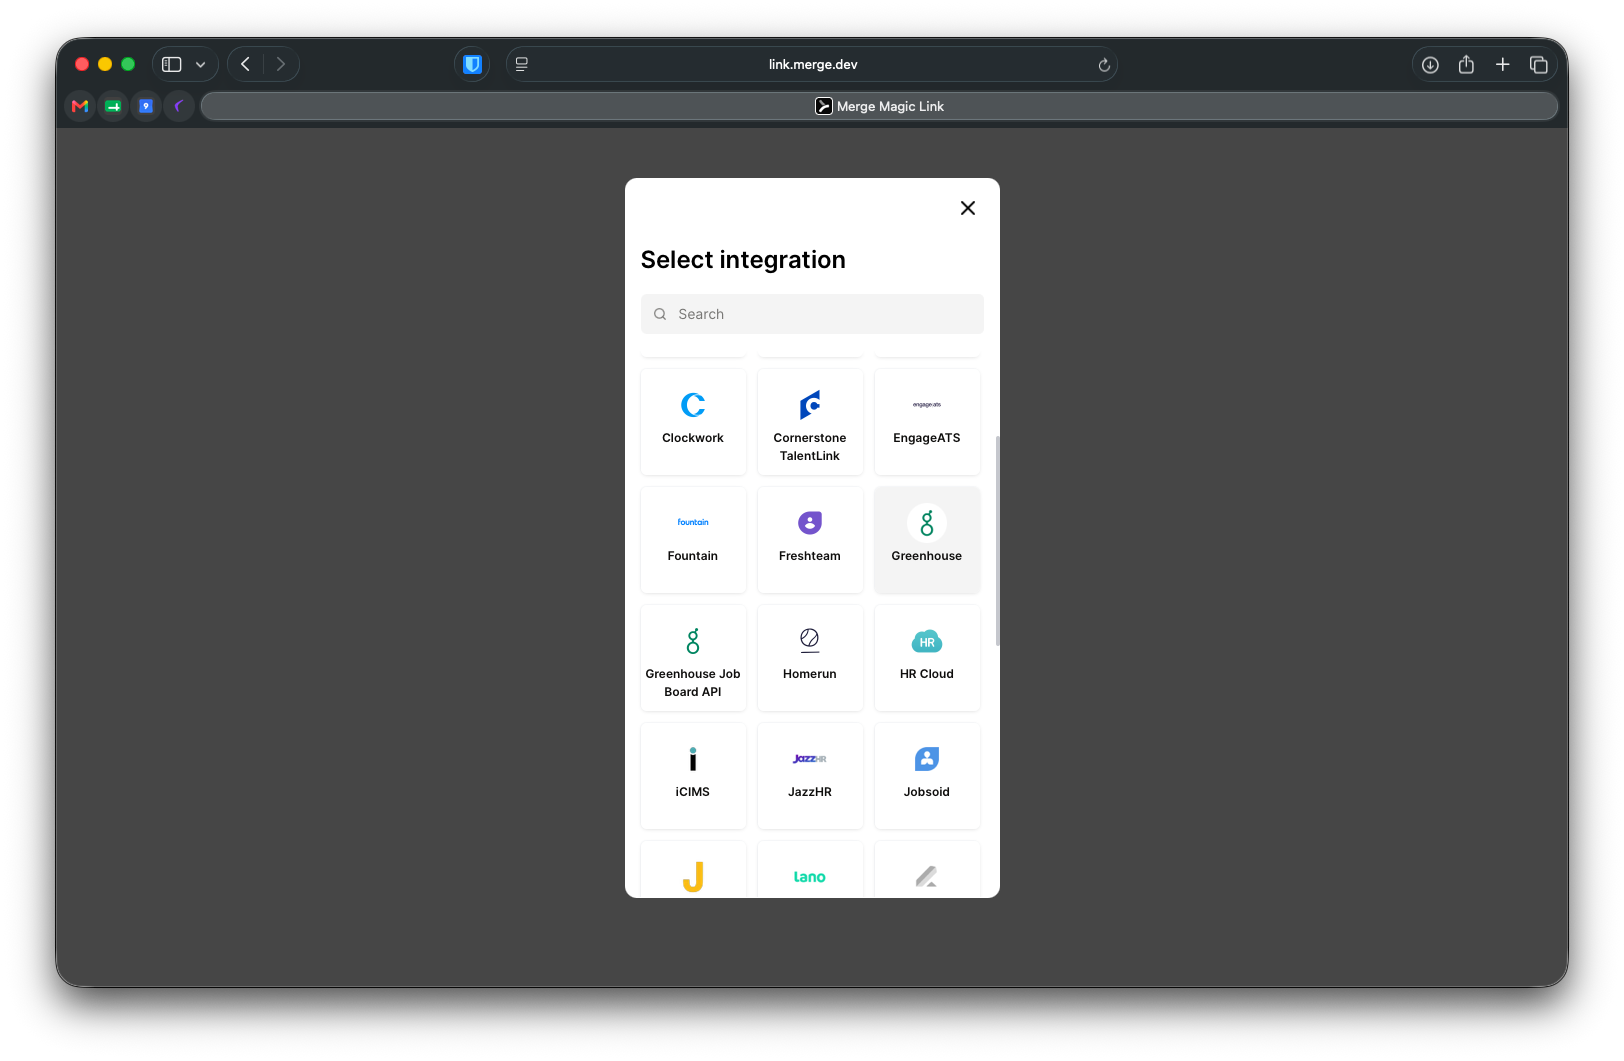Open the Share menu
This screenshot has width=1624, height=1061.
(x=1466, y=64)
